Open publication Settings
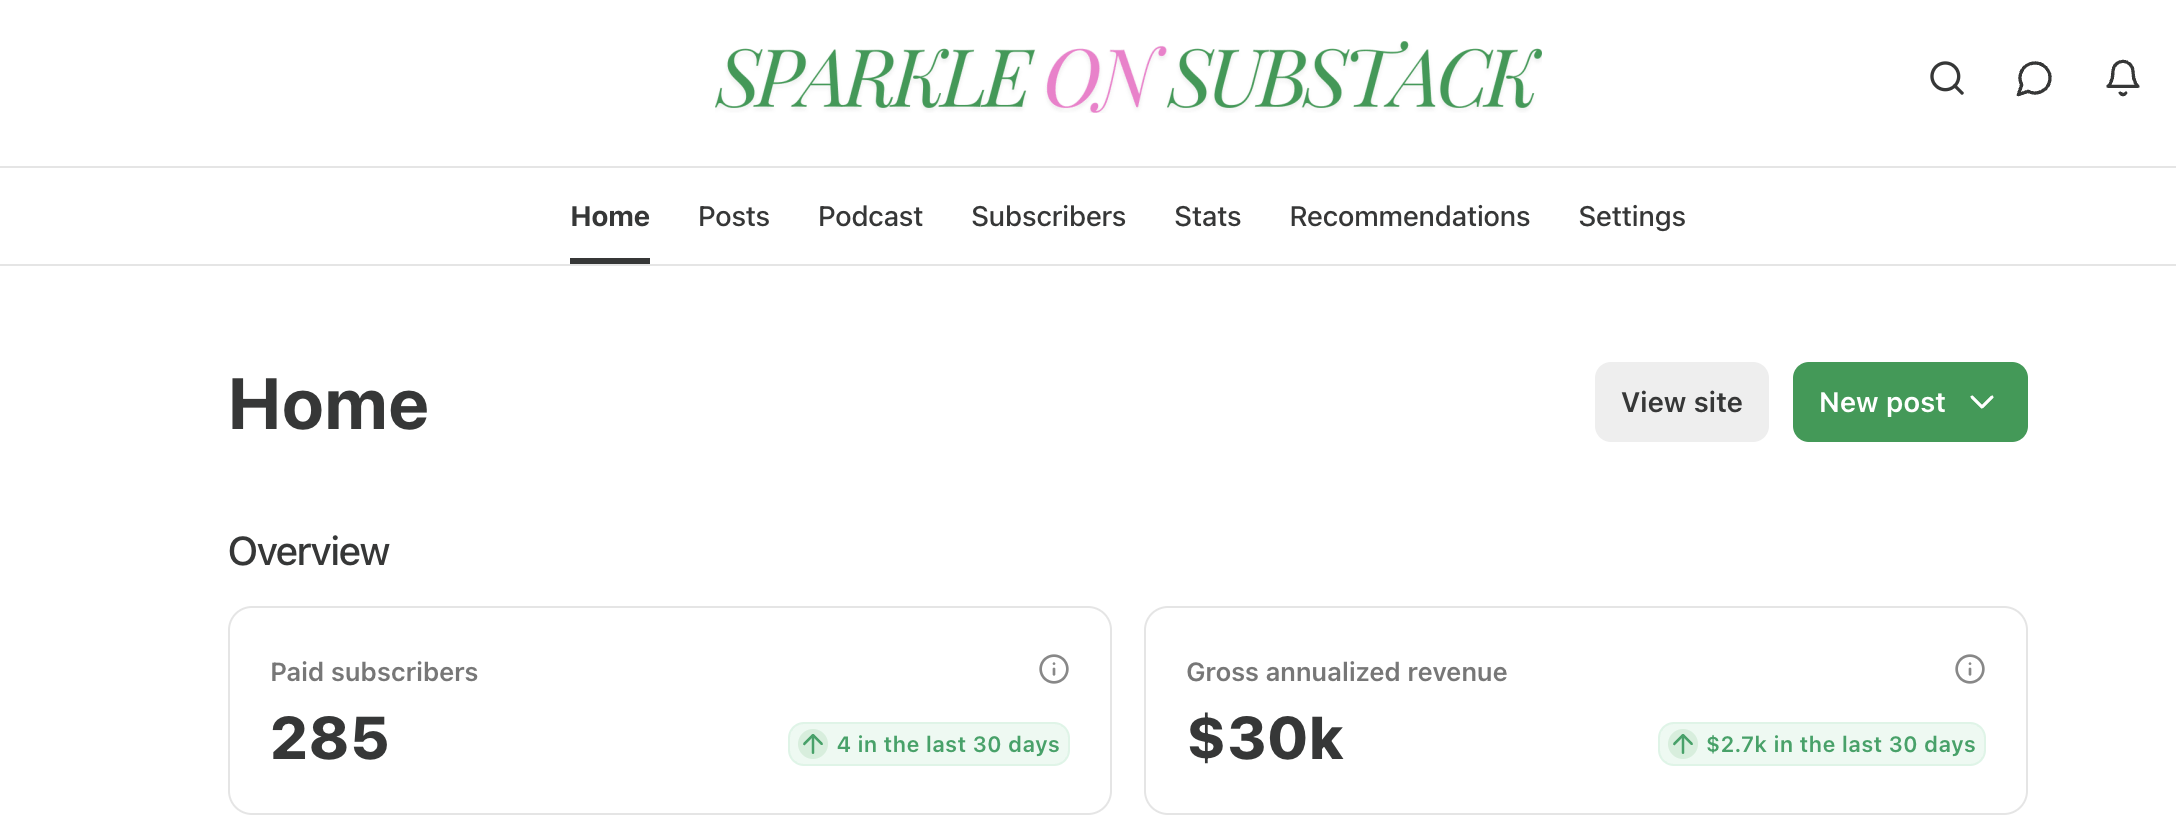This screenshot has width=2176, height=838. click(1631, 216)
